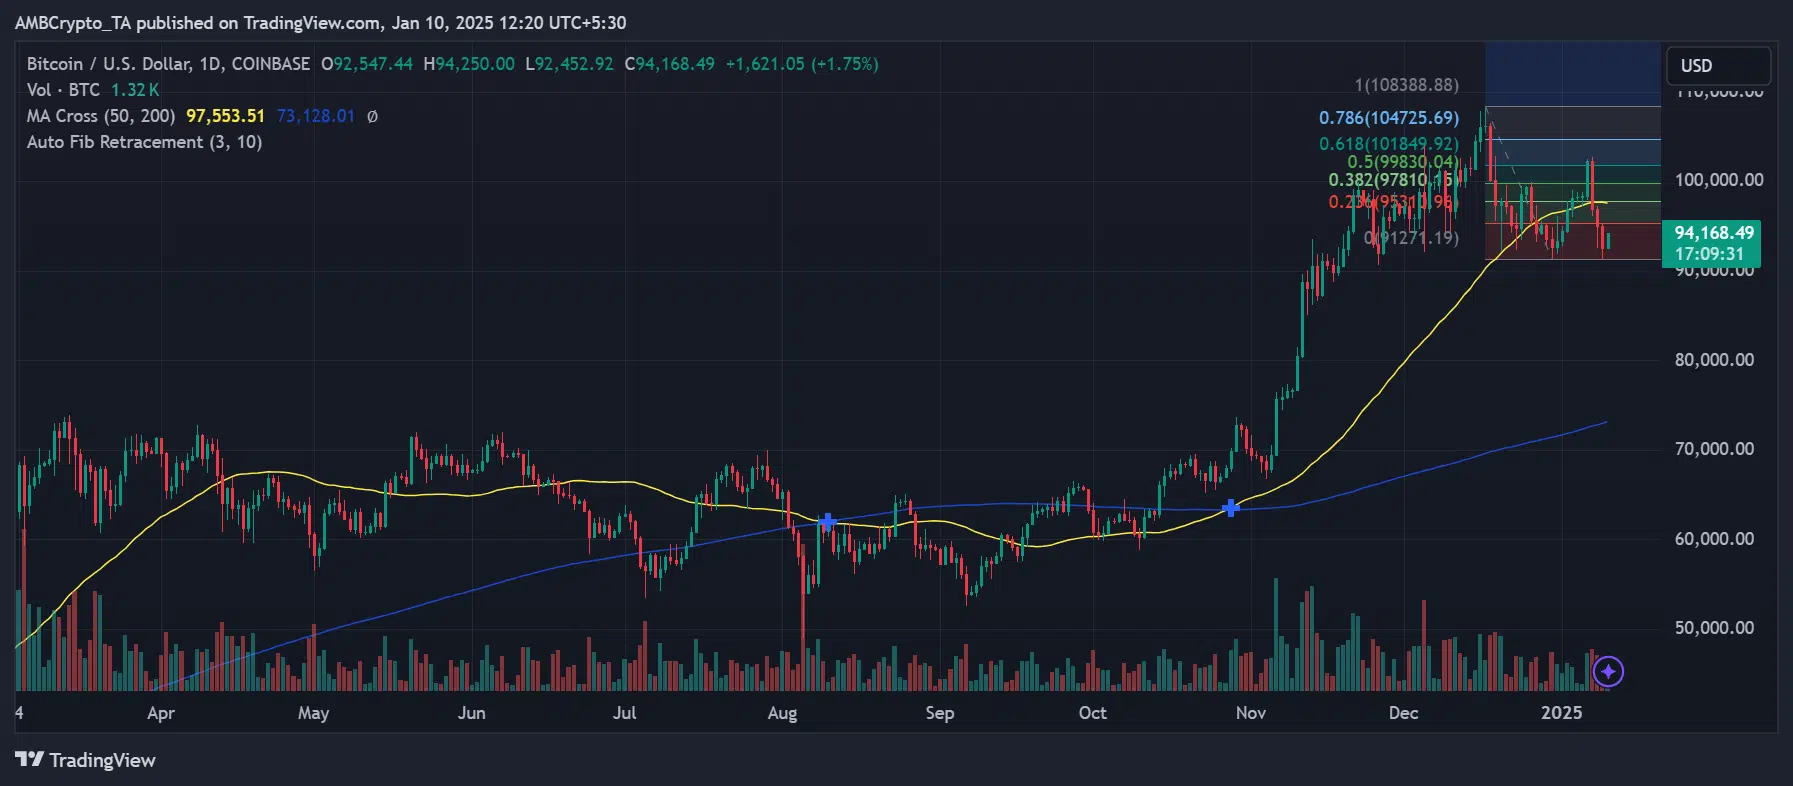
Task: Click the Bitcoin / U.S. Dollar symbol title
Action: click(x=168, y=64)
